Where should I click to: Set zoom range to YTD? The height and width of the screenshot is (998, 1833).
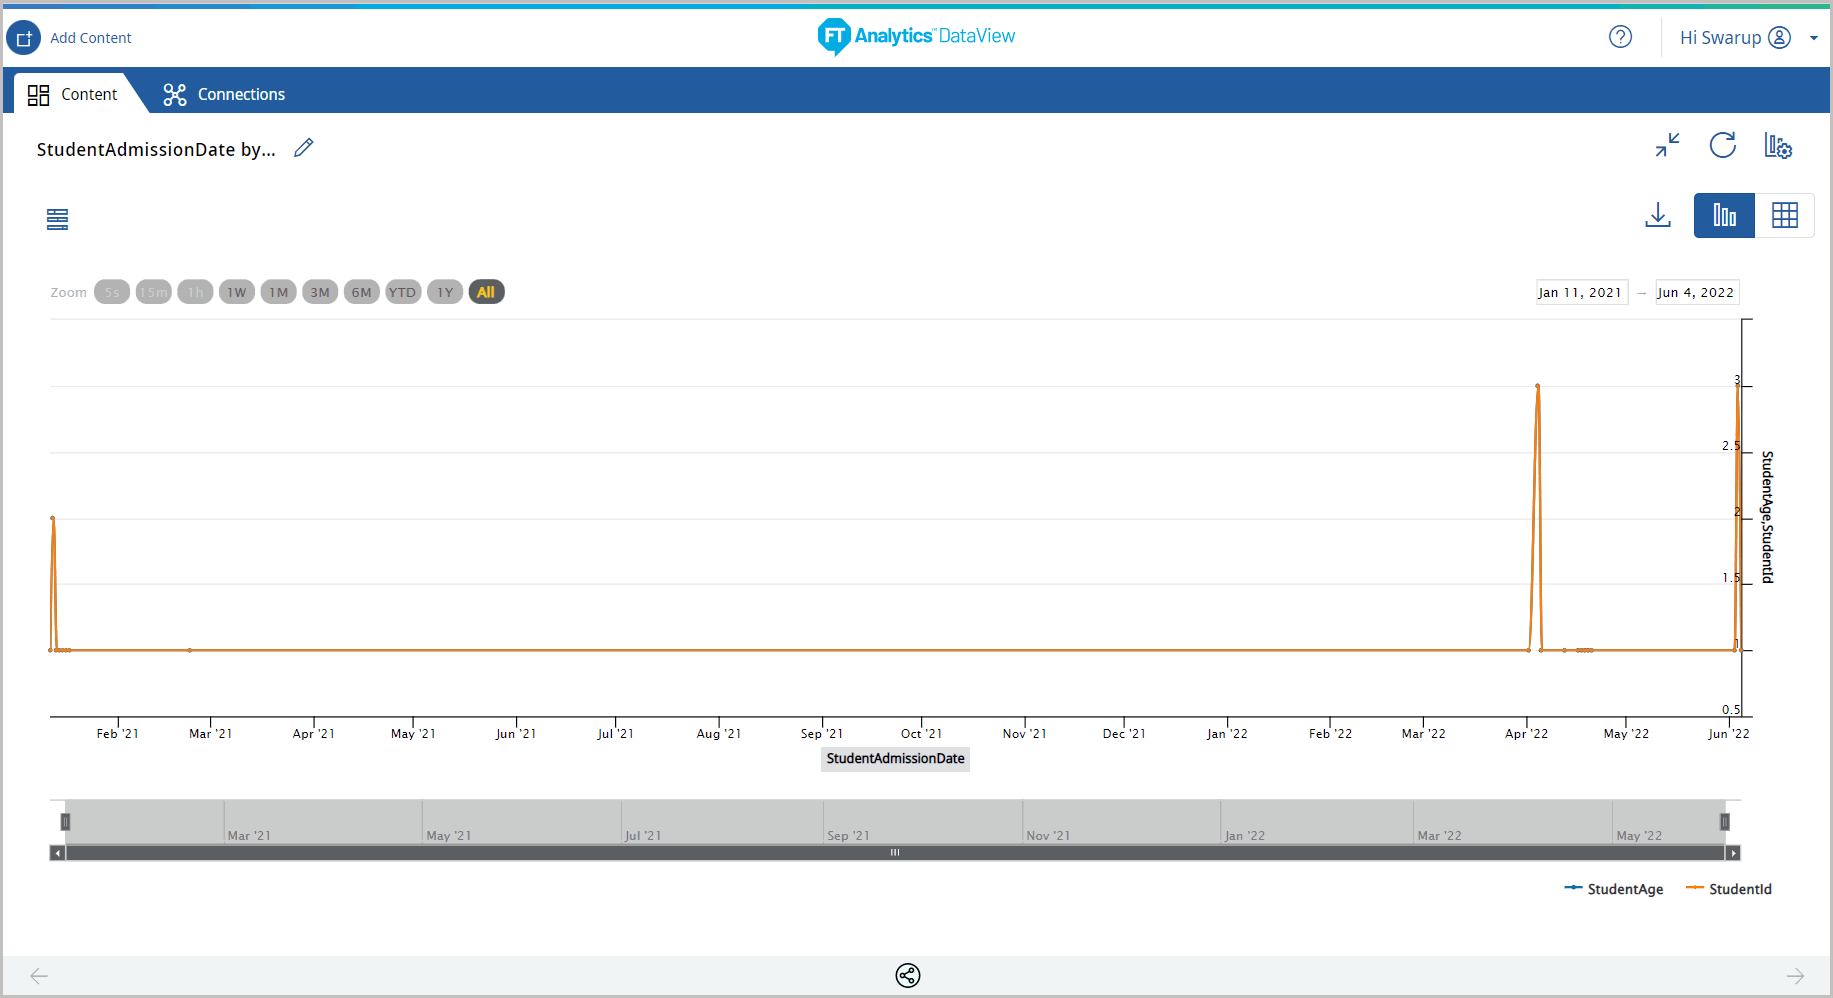click(402, 292)
